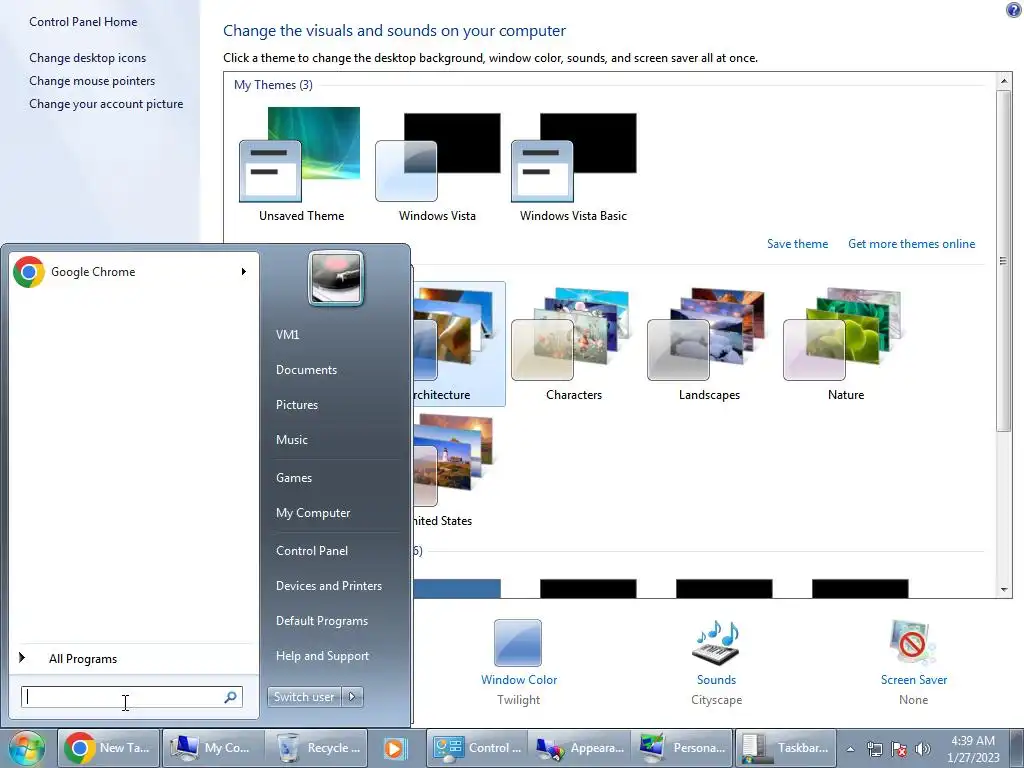The height and width of the screenshot is (768, 1024).
Task: Click theme list scroll up arrow
Action: pyautogui.click(x=1004, y=81)
